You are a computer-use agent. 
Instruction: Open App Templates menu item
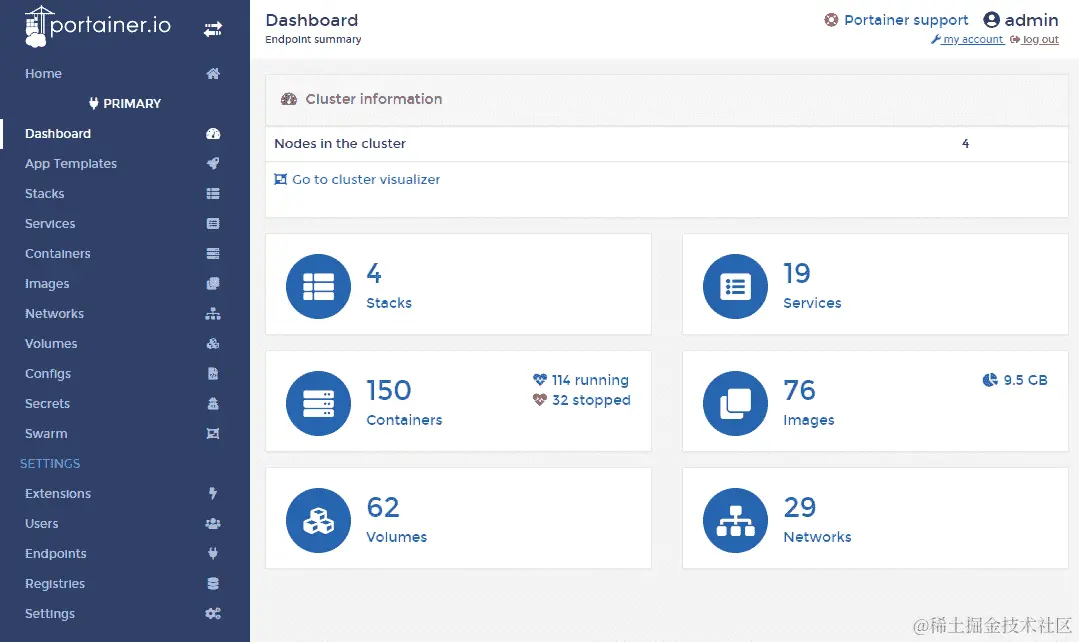71,164
